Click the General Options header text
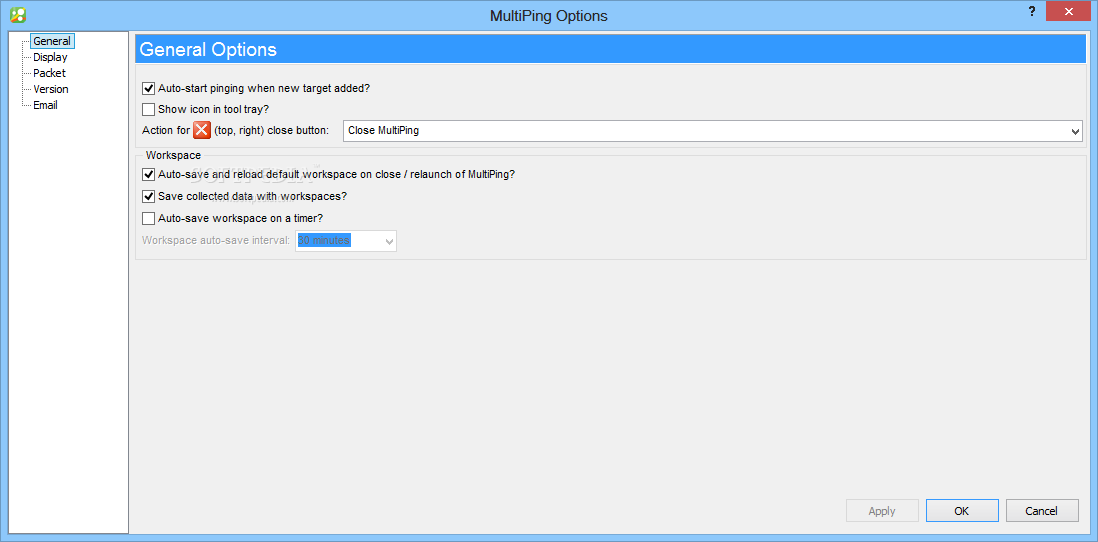The height and width of the screenshot is (542, 1098). (208, 50)
